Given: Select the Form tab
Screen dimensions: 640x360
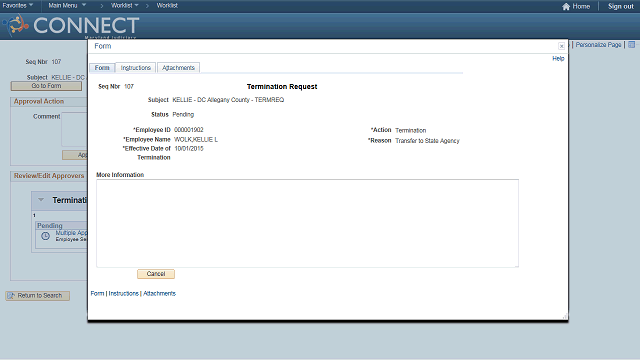Looking at the screenshot, I should click(102, 68).
